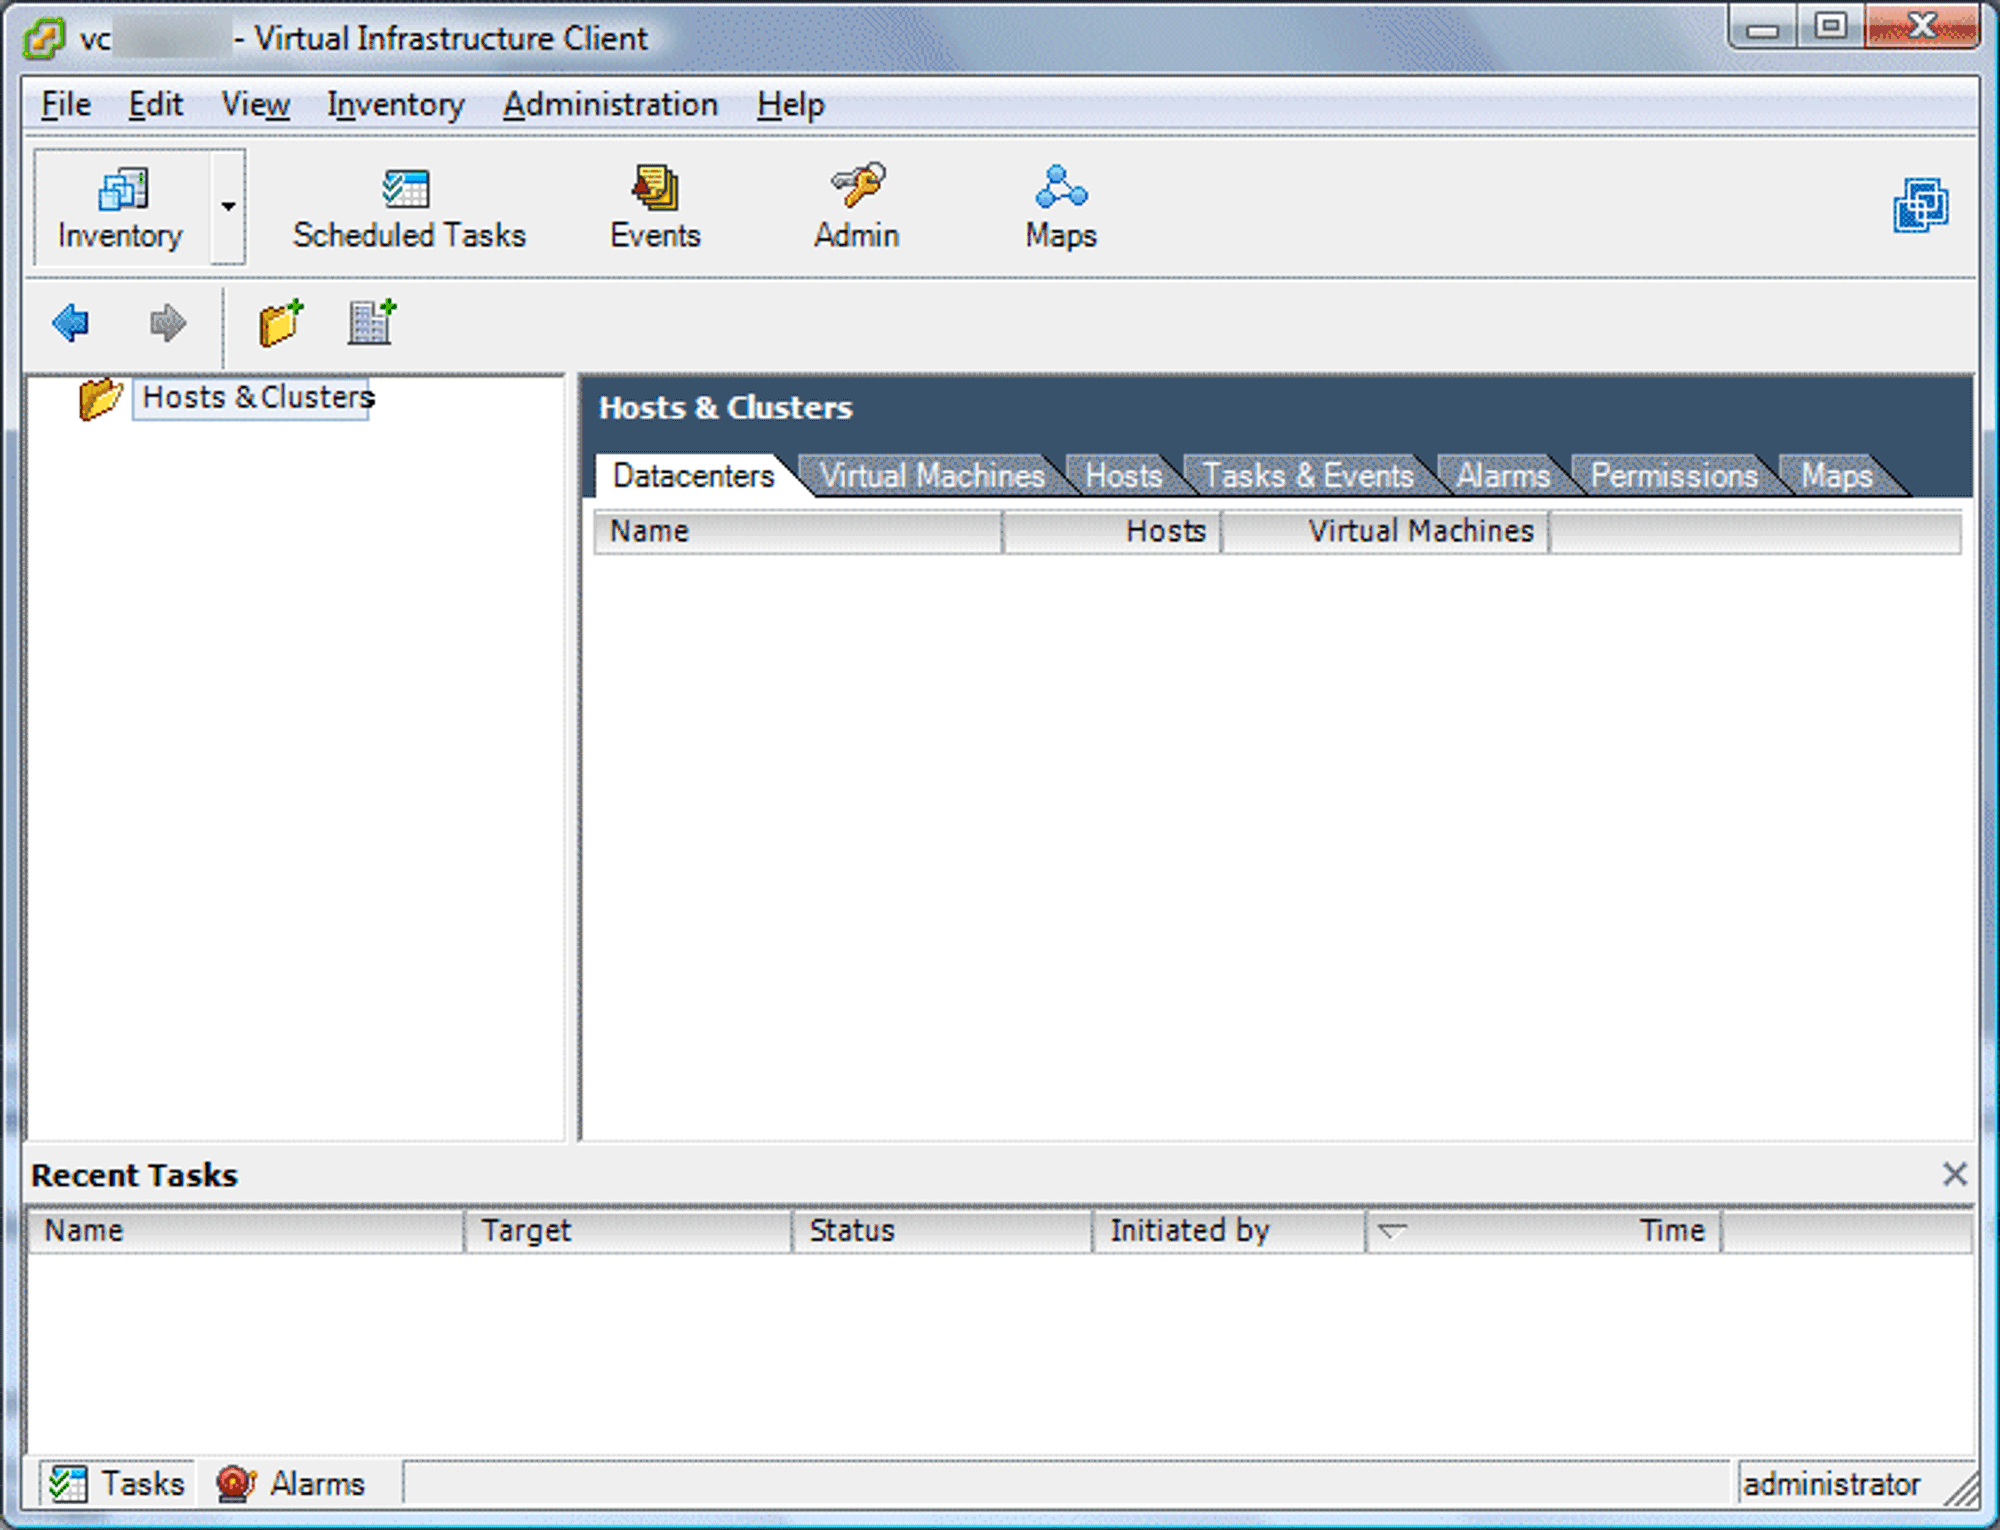Click the Recent Tasks heading
2000x1530 pixels.
[x=134, y=1175]
